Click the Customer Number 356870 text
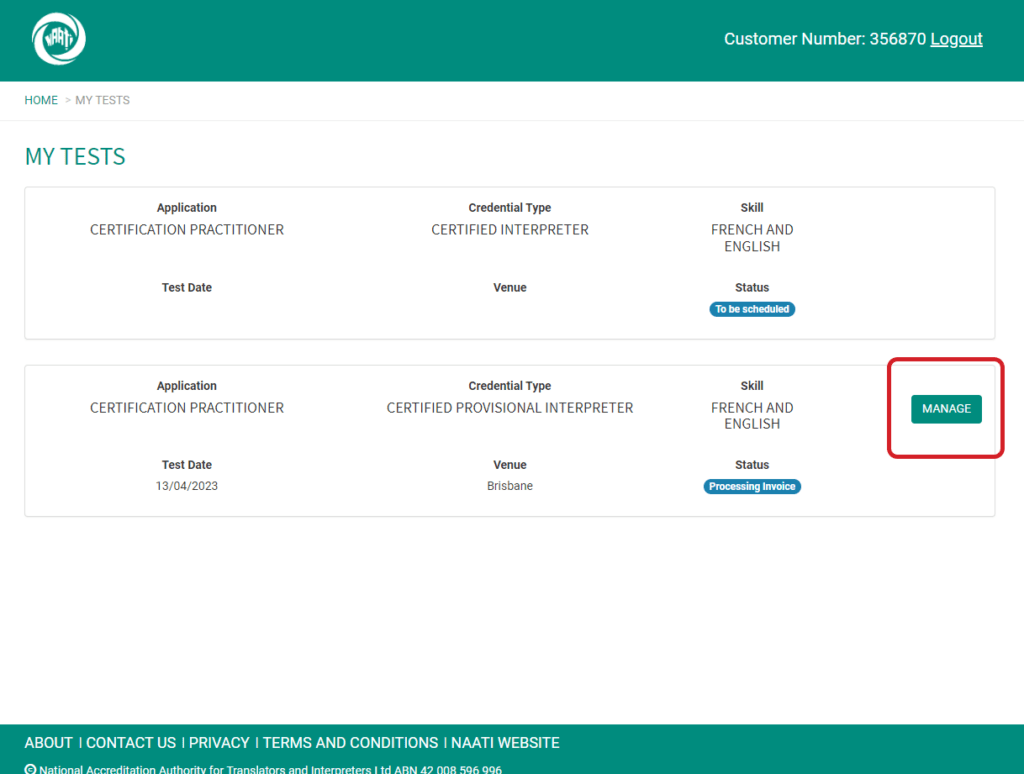The height and width of the screenshot is (774, 1024). (x=824, y=39)
